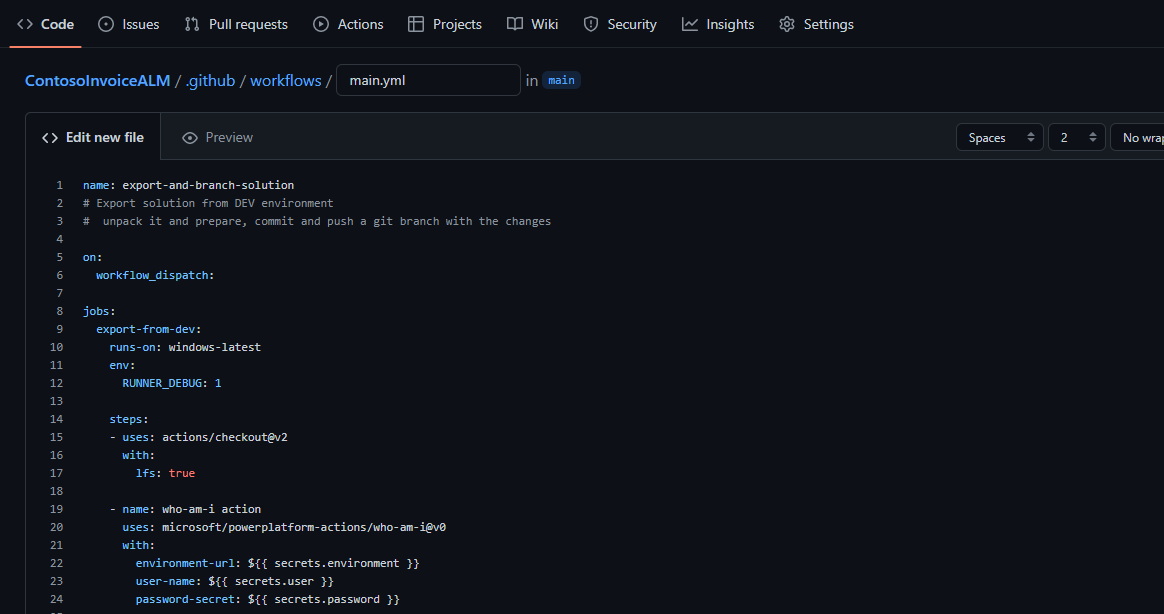The width and height of the screenshot is (1164, 614).
Task: Click the 'true' value after lfs
Action: [182, 473]
